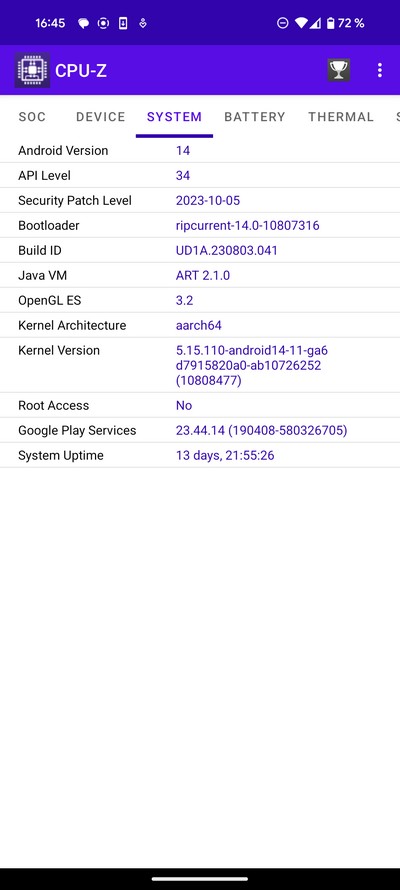Select the Root Access row
The image size is (400, 890).
coord(200,405)
